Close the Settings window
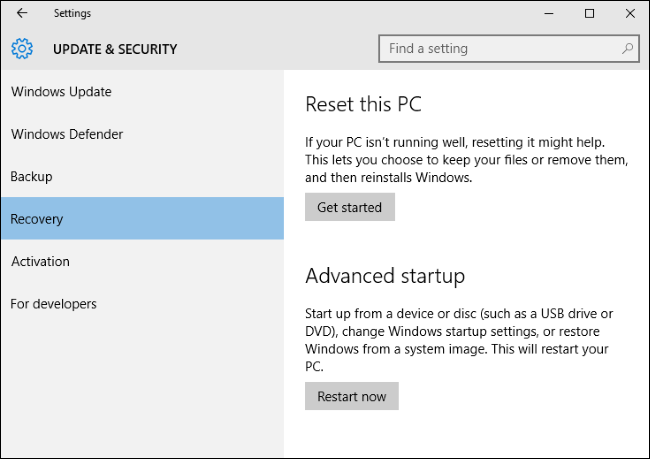650x459 pixels. (630, 13)
